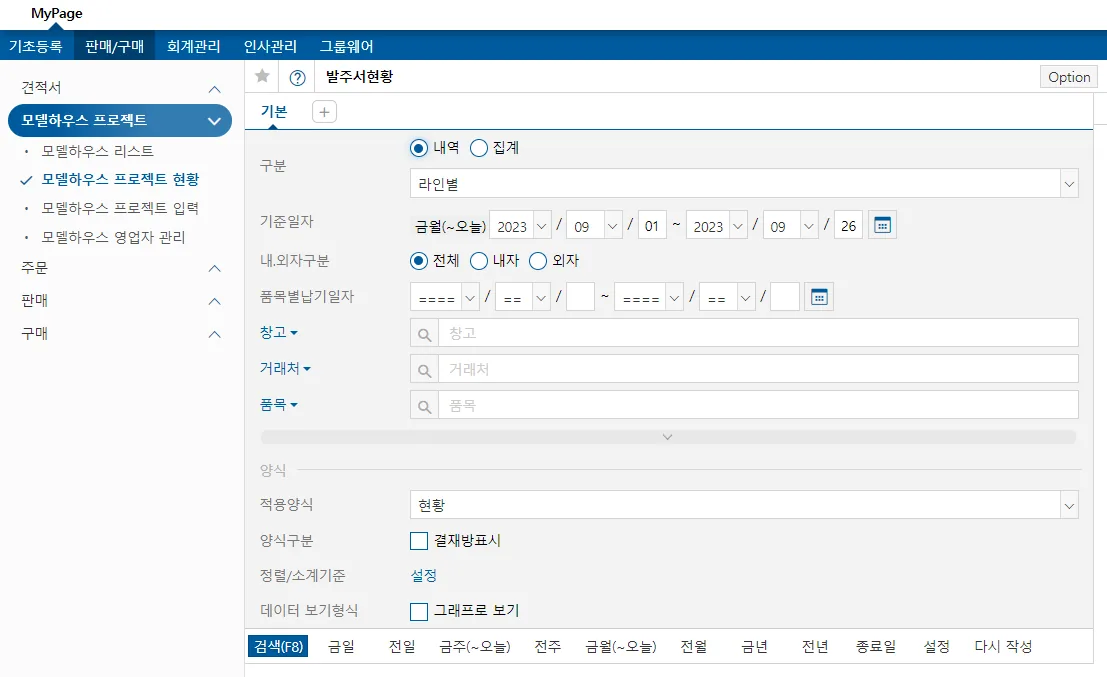The image size is (1107, 677).
Task: Click the 거래처 search magnifier icon
Action: [424, 370]
